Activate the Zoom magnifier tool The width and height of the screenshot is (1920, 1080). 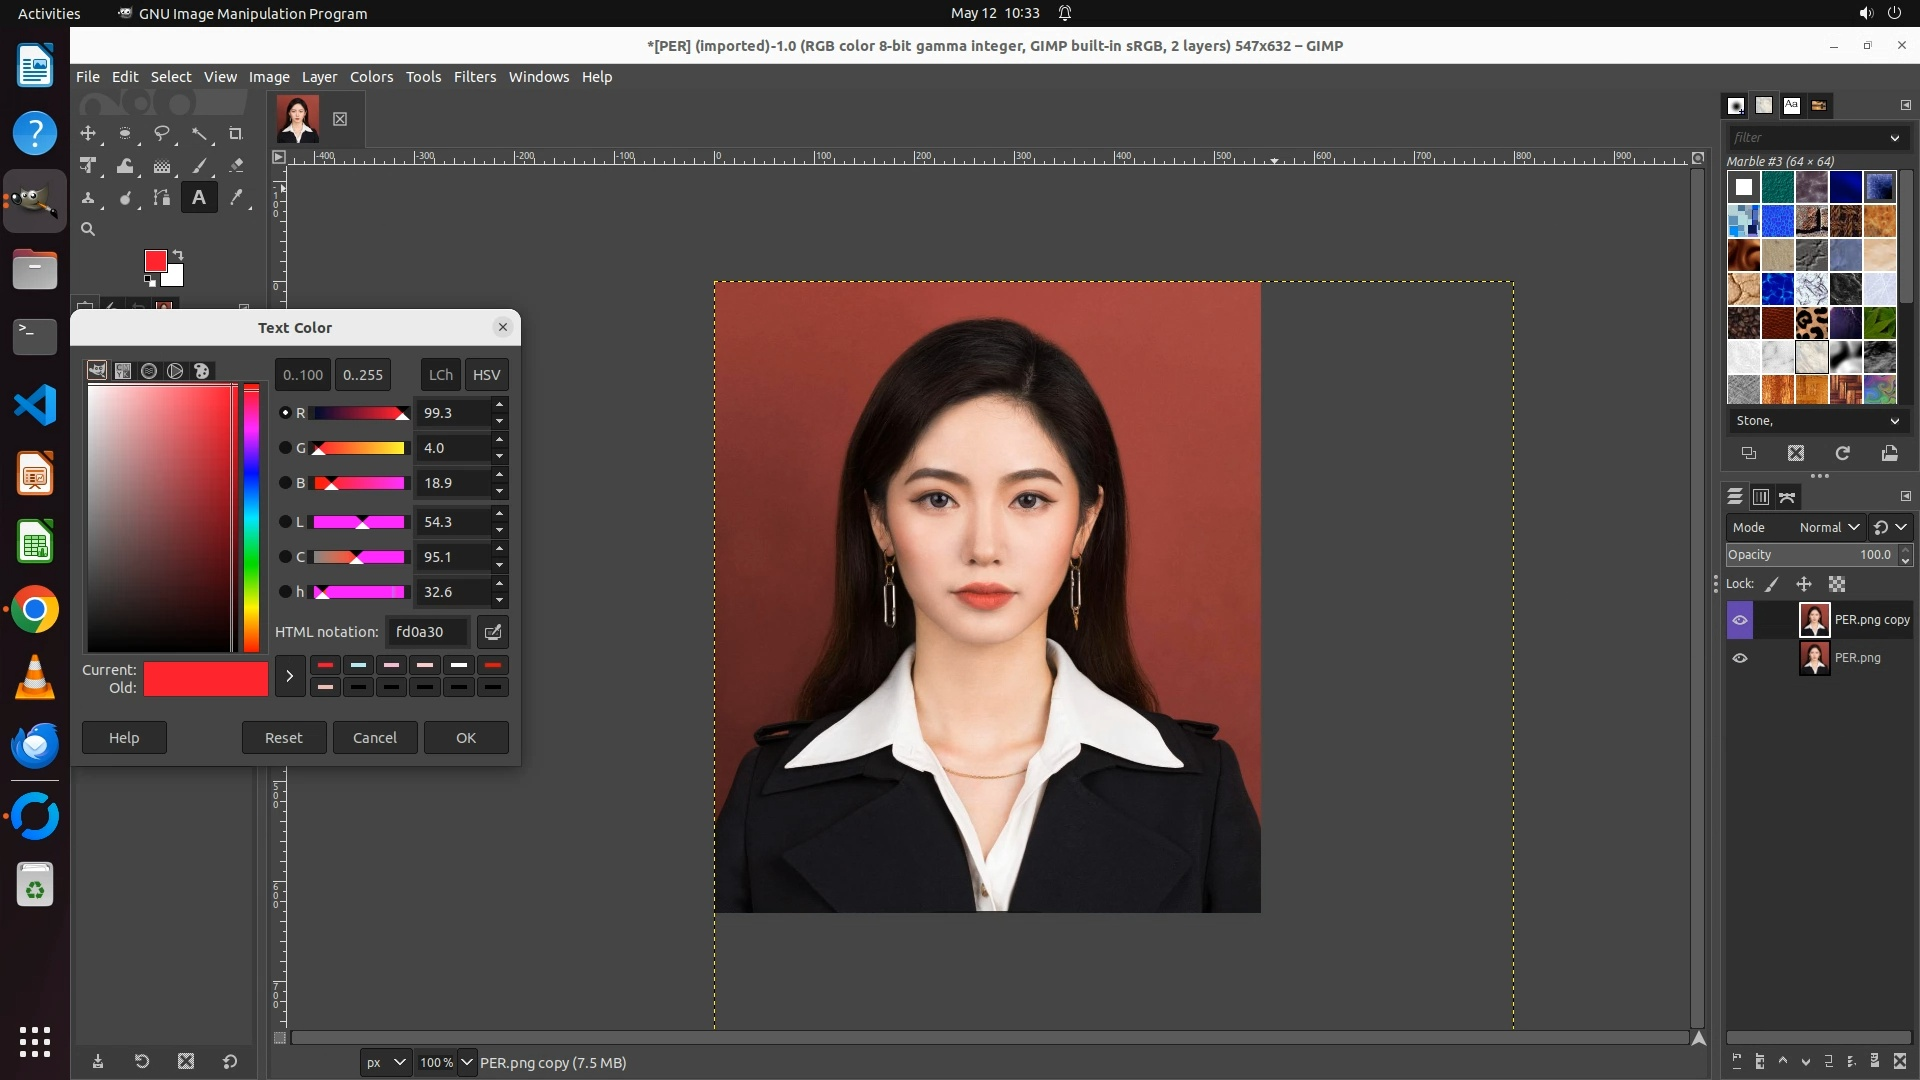tap(88, 229)
